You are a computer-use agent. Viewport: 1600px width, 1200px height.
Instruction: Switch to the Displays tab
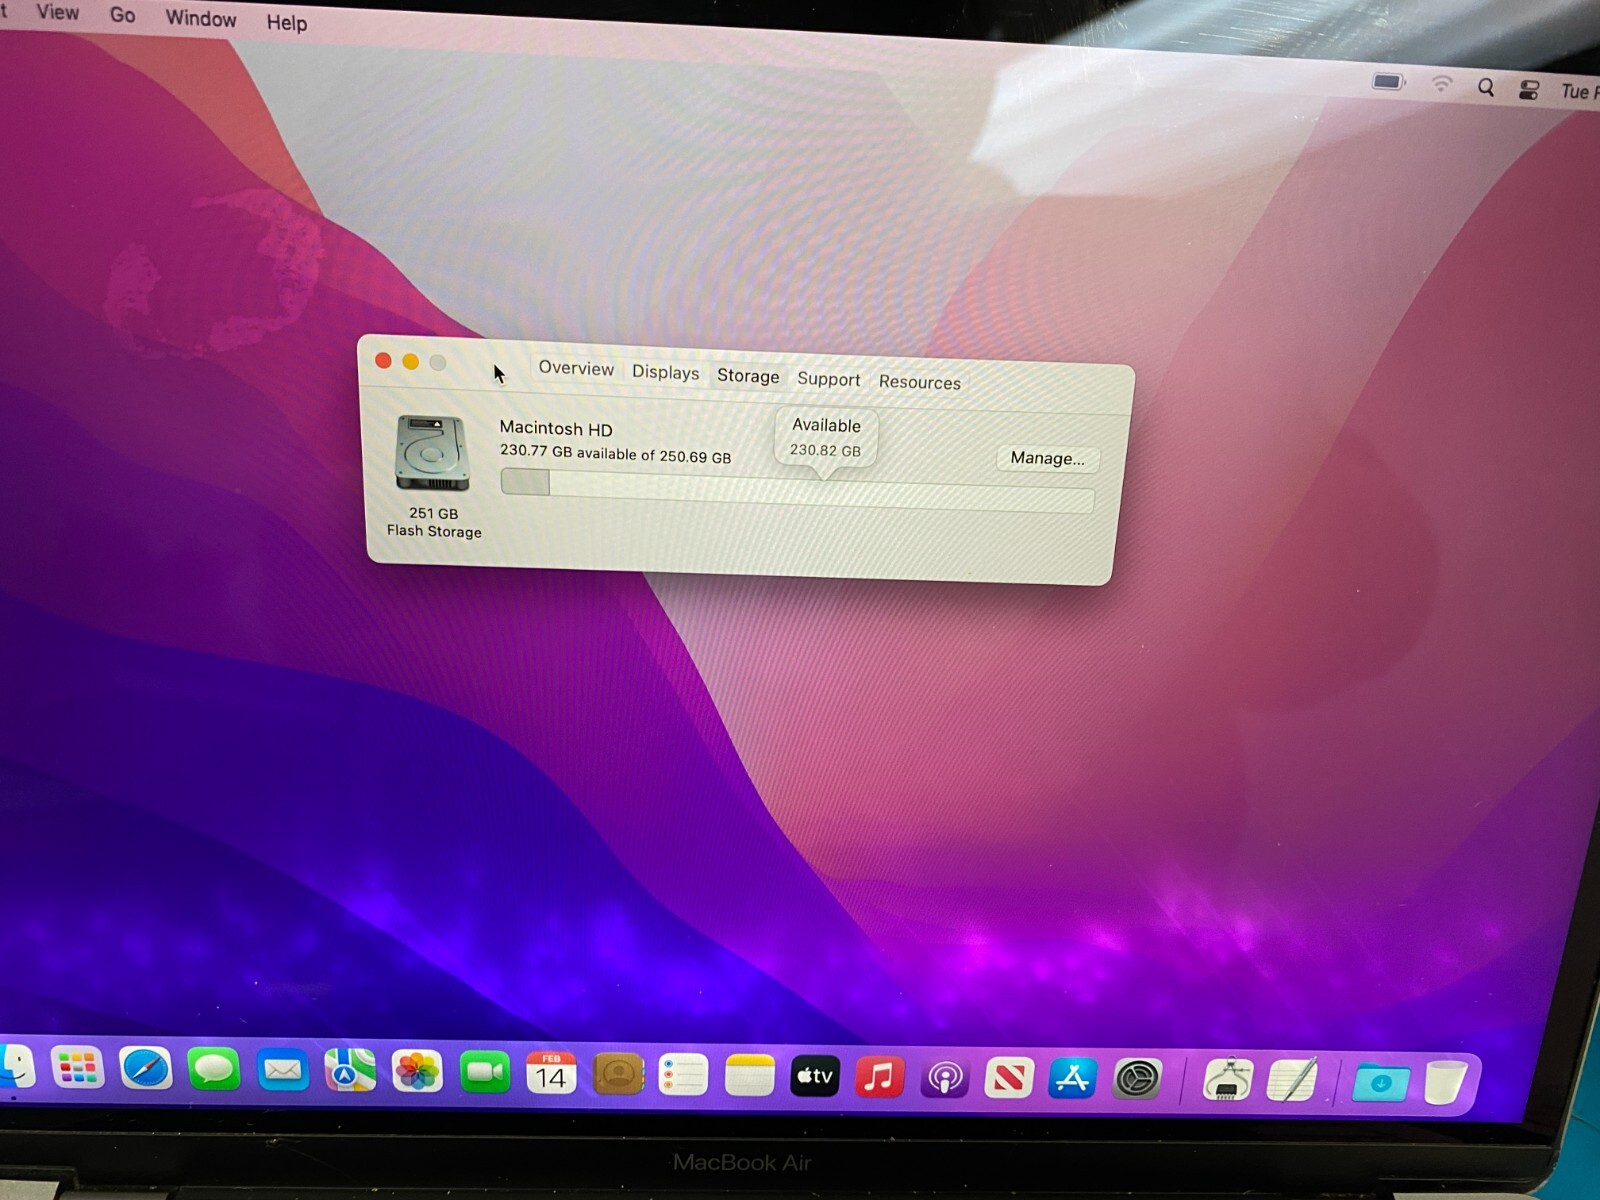point(665,372)
